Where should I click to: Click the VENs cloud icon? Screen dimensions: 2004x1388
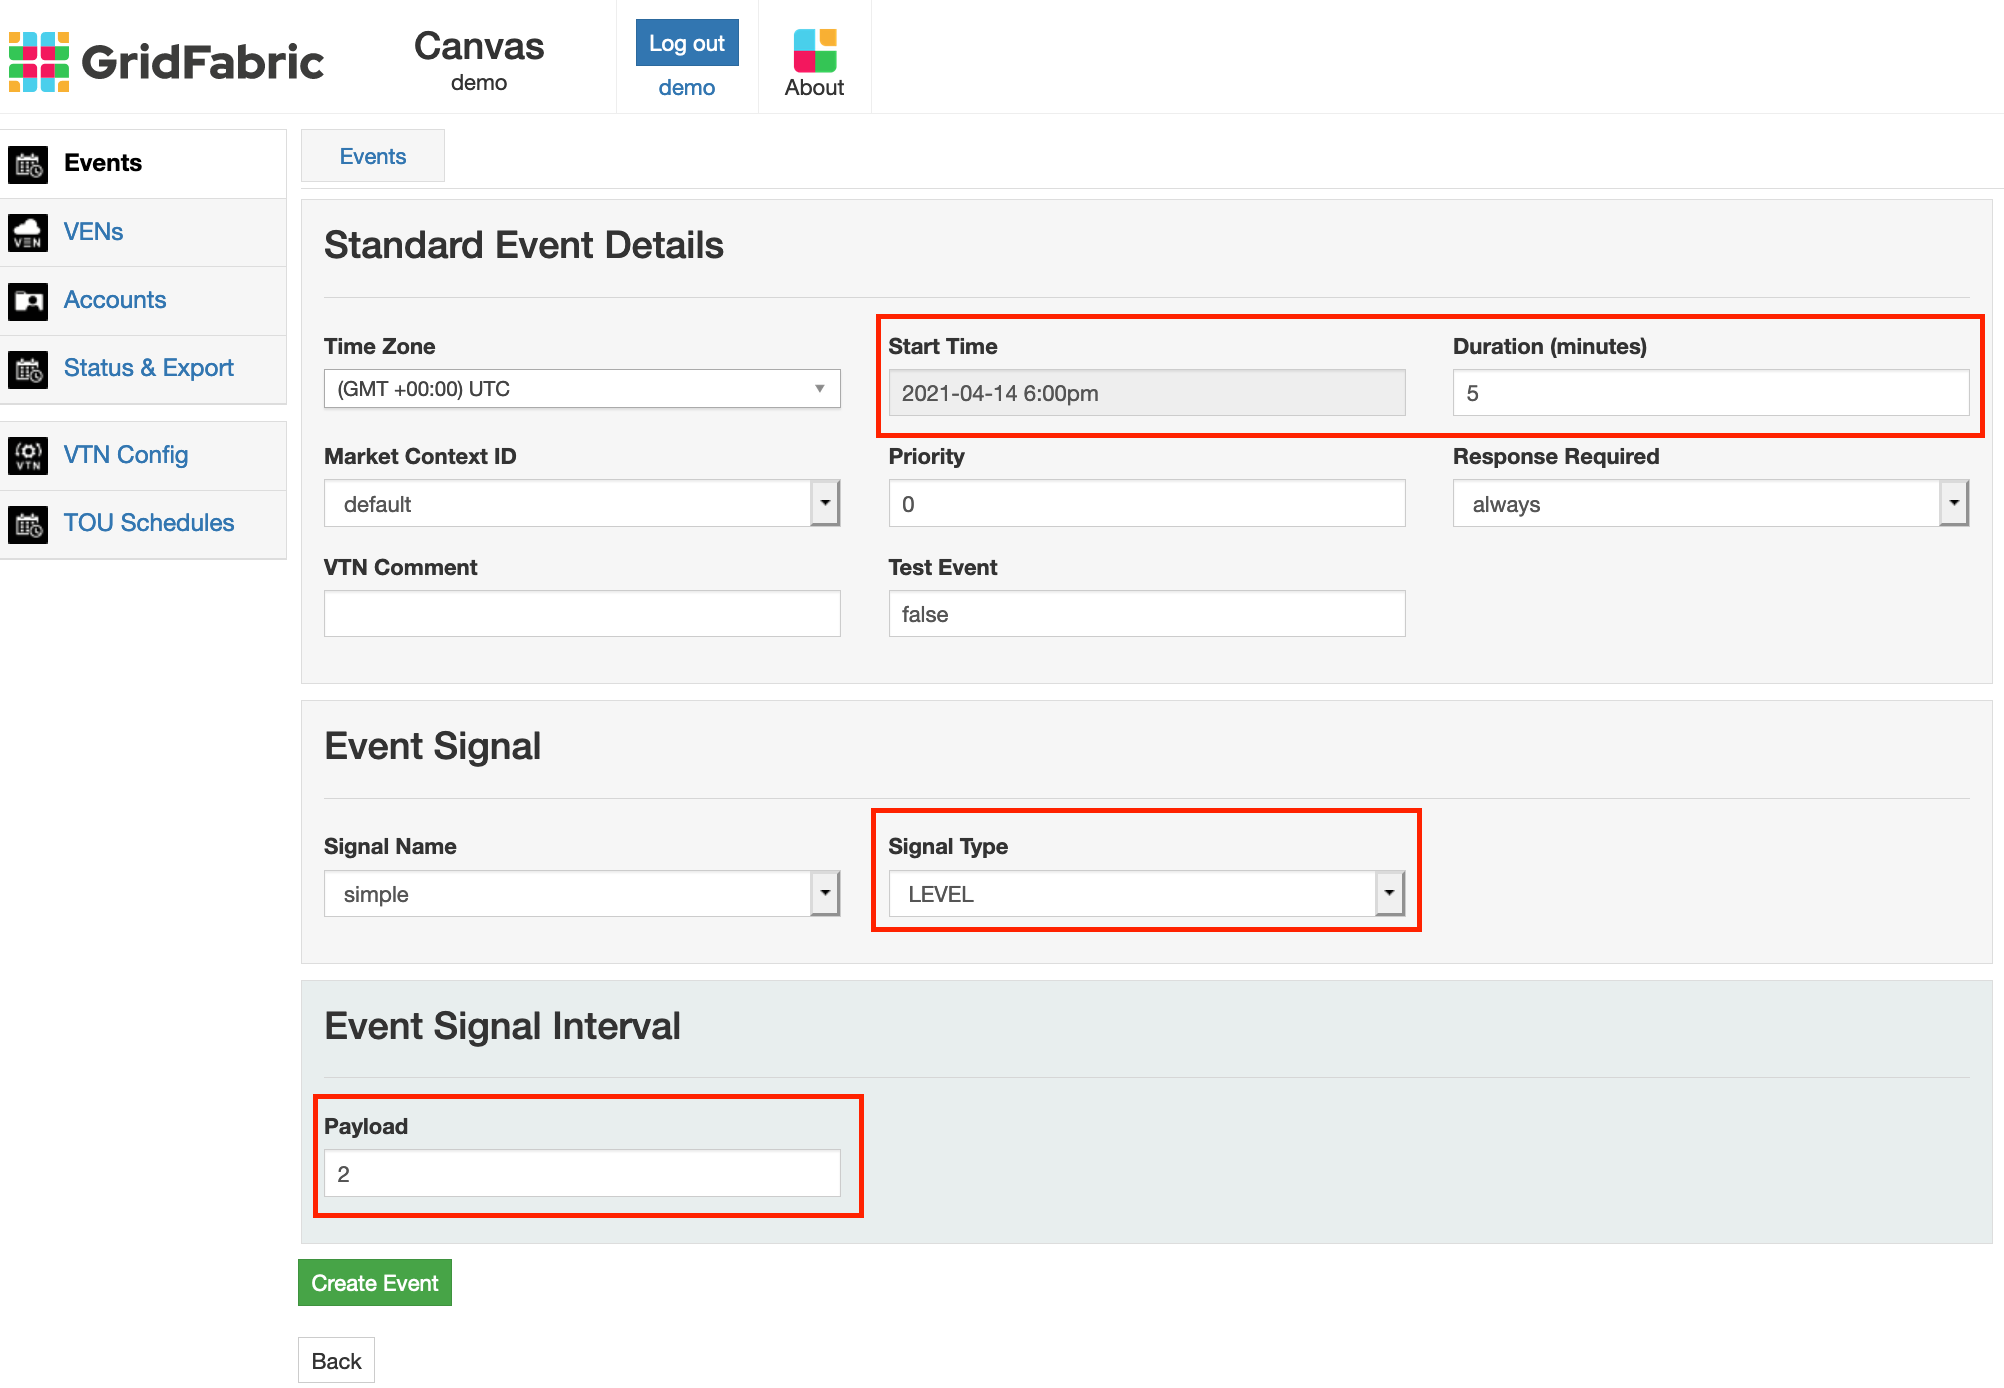point(28,233)
